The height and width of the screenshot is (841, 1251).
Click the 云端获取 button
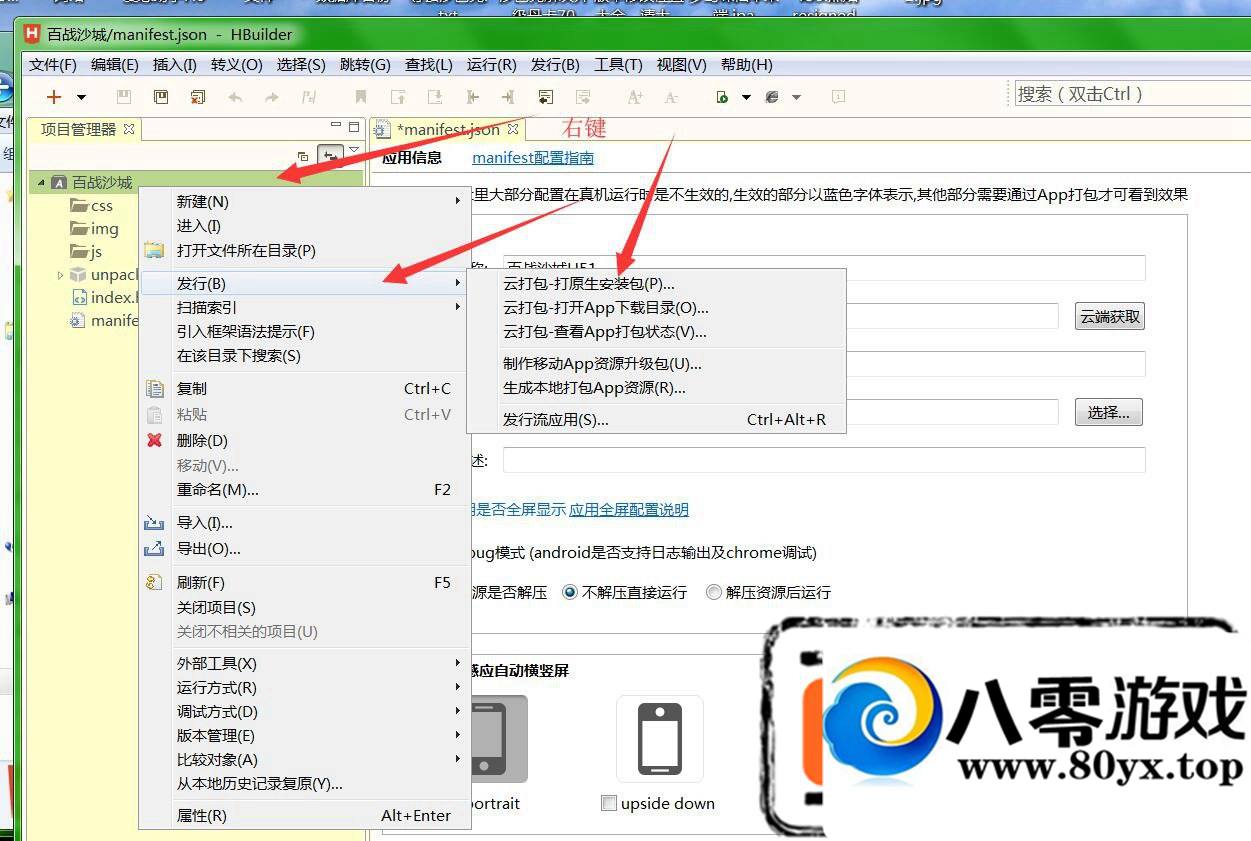(x=1109, y=317)
